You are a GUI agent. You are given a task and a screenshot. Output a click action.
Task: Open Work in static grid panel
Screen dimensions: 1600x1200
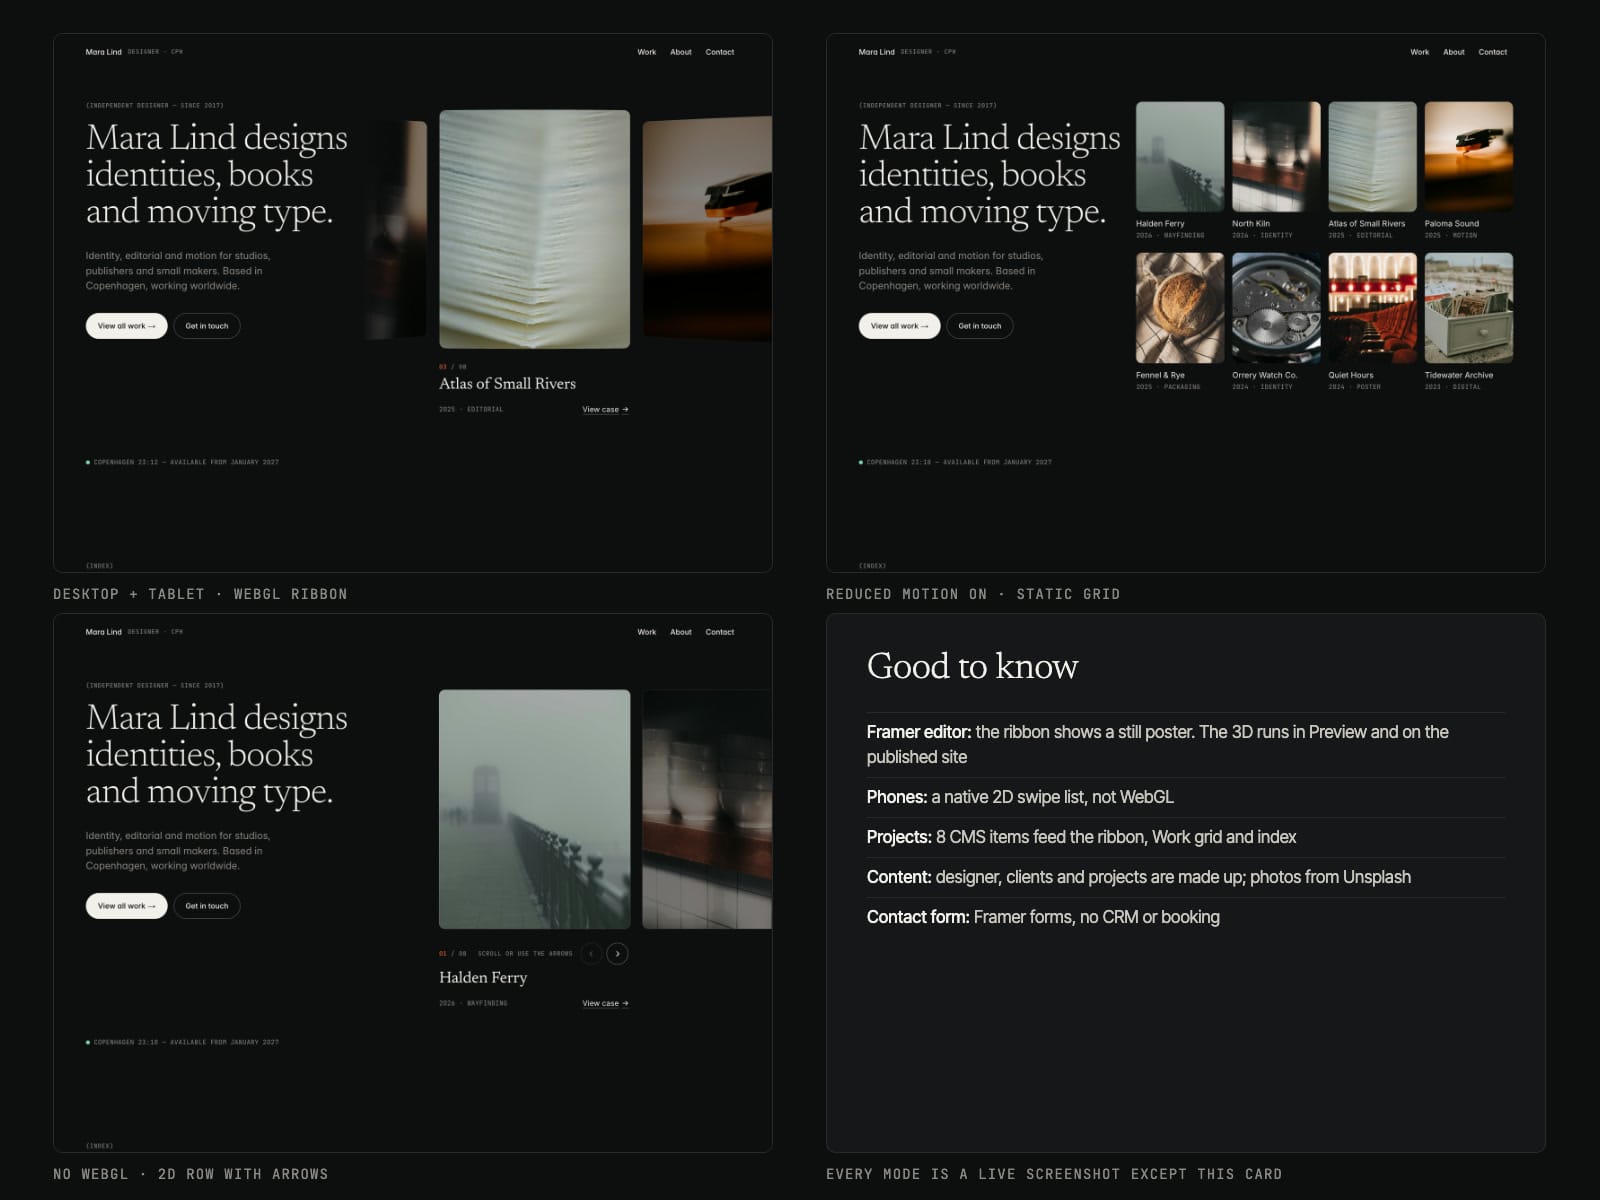[1420, 52]
